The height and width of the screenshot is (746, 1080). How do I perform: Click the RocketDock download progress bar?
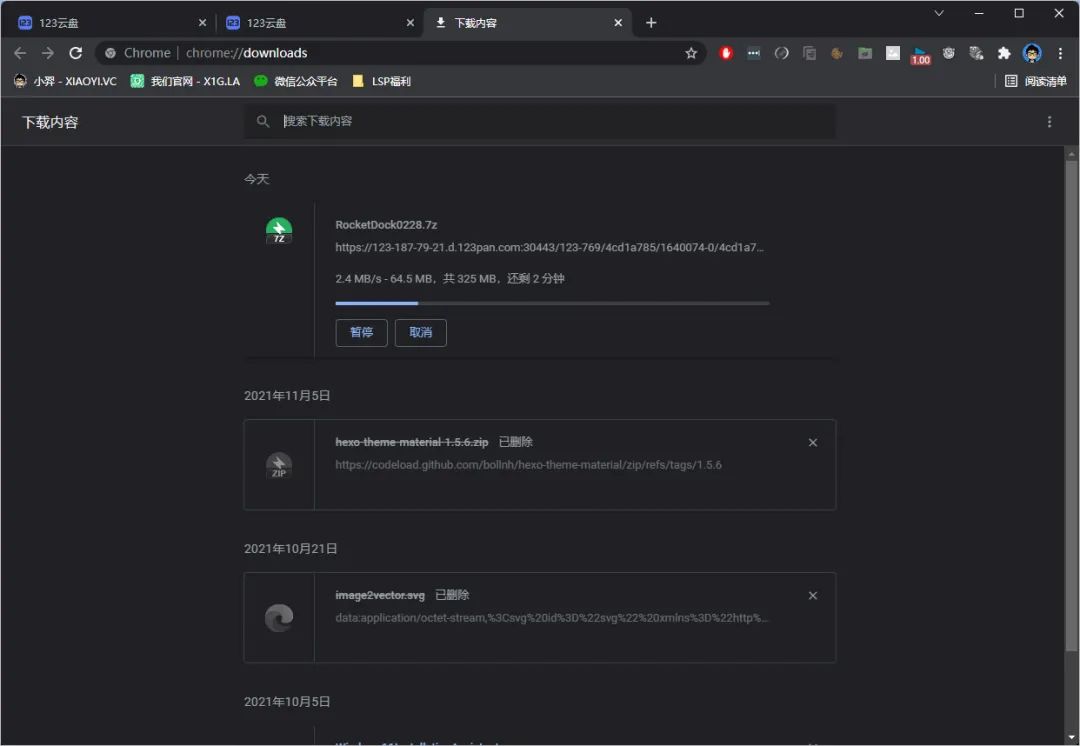[x=552, y=303]
